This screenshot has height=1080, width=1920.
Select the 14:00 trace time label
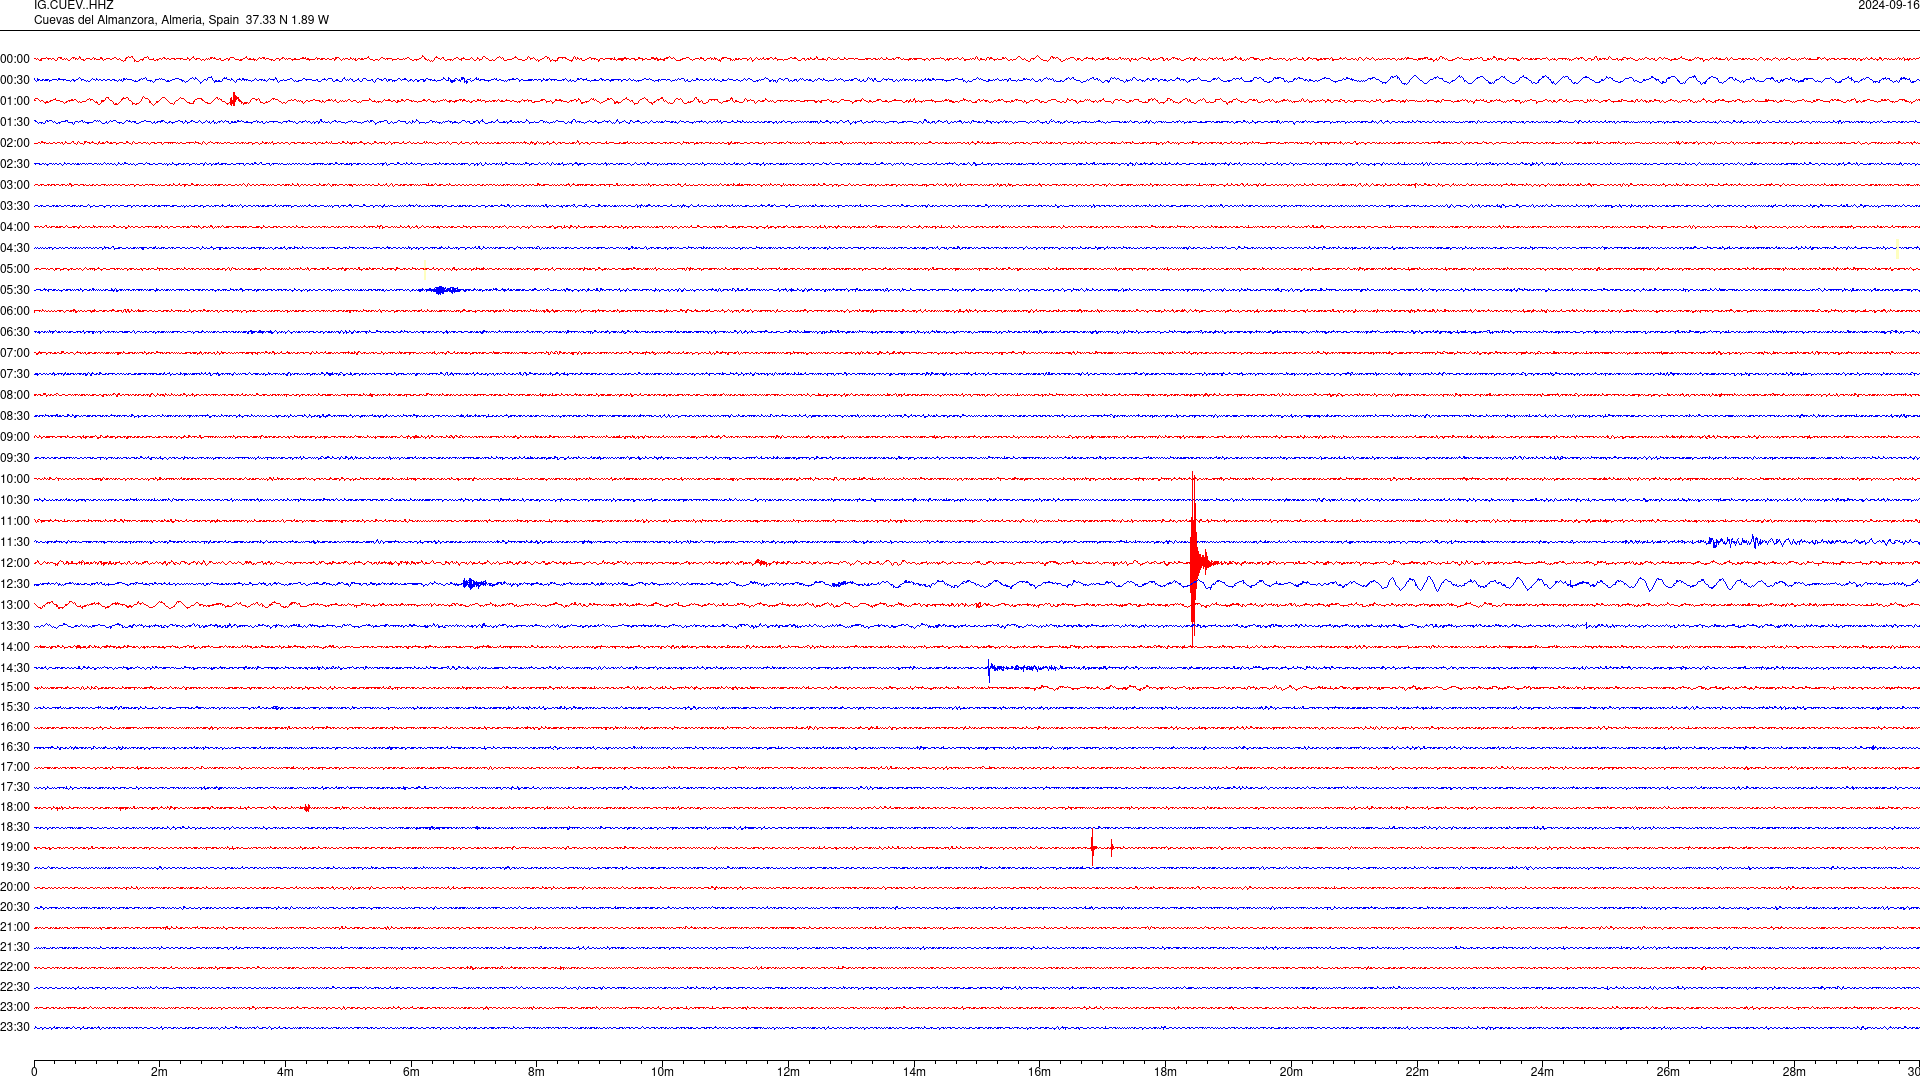coord(15,647)
